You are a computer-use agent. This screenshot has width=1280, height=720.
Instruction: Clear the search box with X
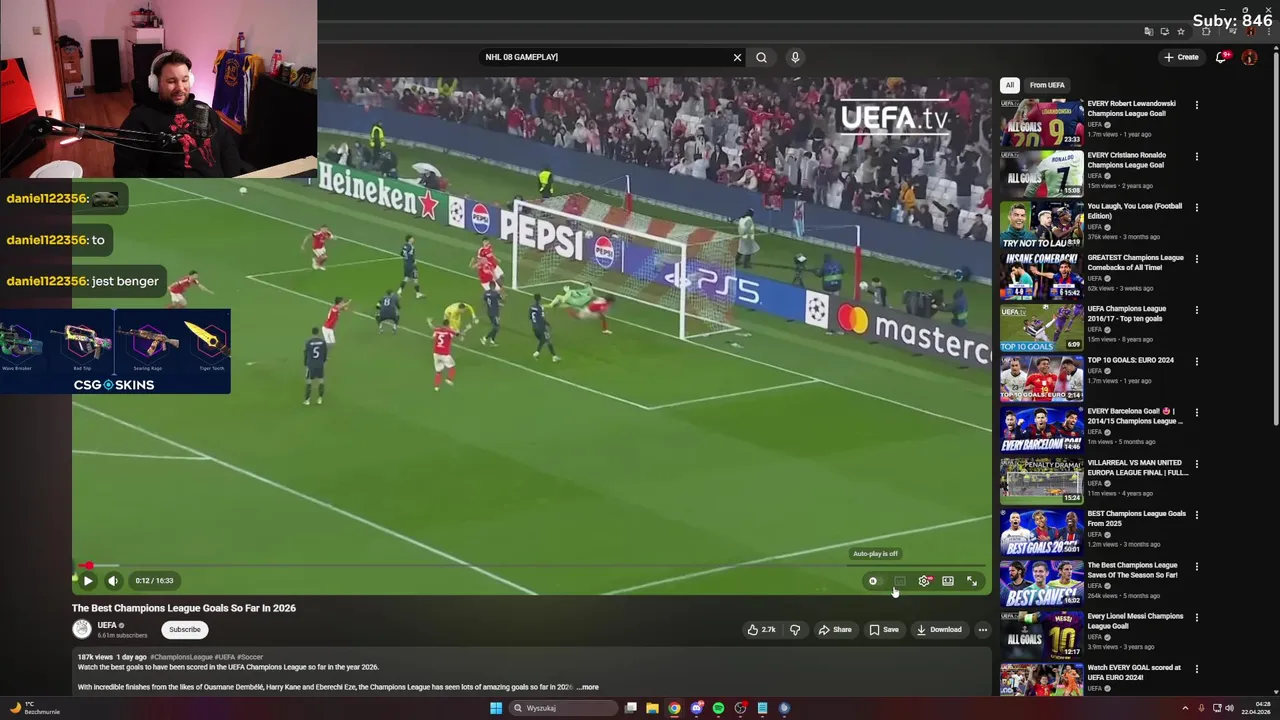(738, 57)
